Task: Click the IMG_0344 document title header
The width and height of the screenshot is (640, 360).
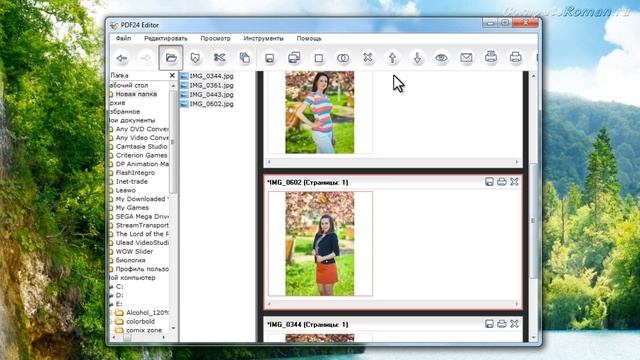Action: (307, 325)
